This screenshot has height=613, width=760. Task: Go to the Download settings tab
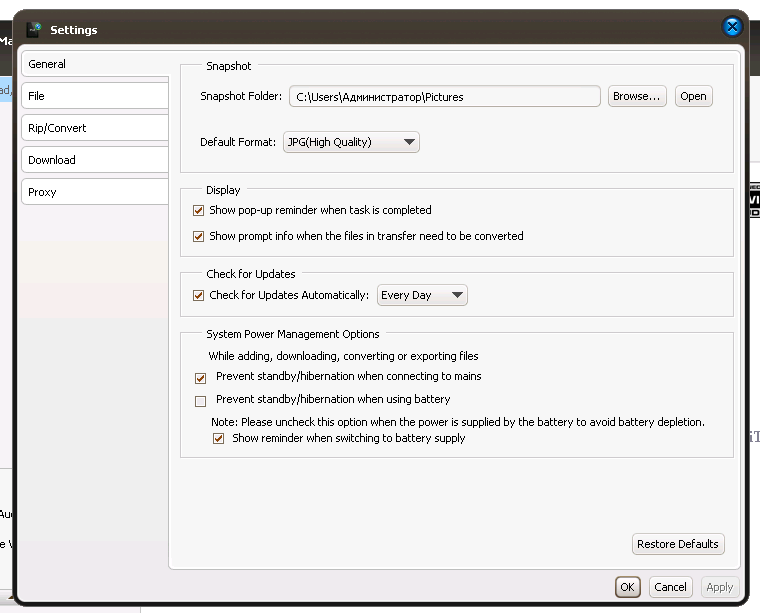tap(95, 160)
